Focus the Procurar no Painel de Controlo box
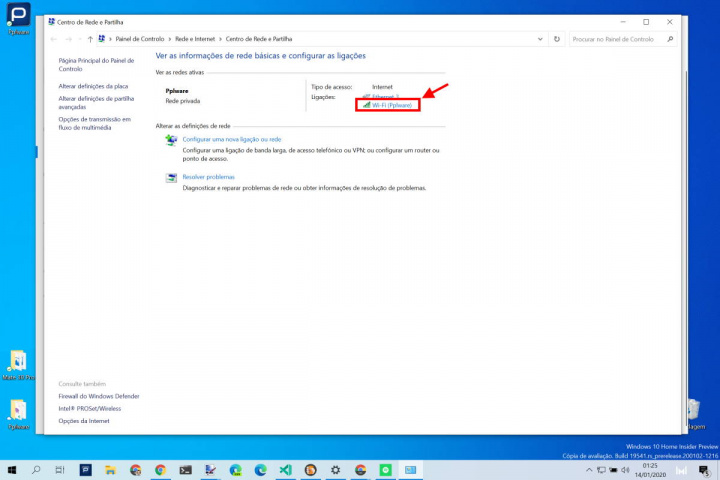Image resolution: width=720 pixels, height=480 pixels. (615, 39)
